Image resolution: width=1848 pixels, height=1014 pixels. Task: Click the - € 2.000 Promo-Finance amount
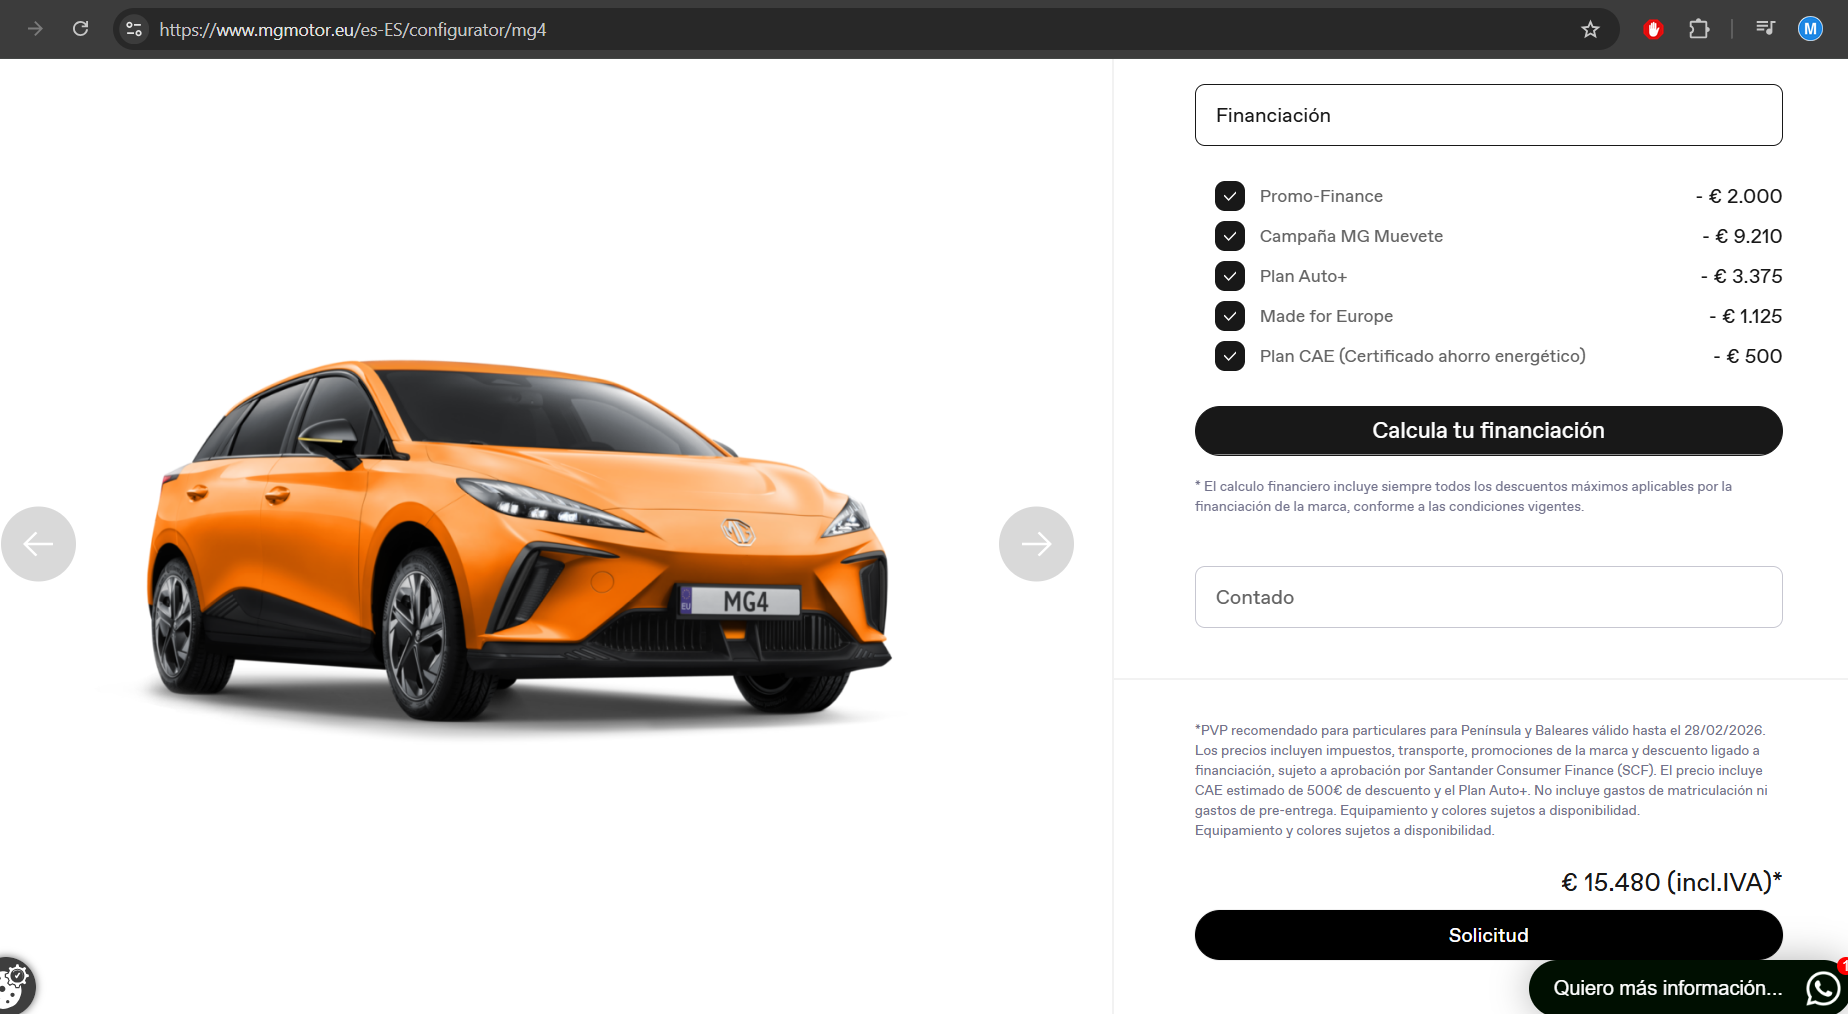click(1739, 196)
